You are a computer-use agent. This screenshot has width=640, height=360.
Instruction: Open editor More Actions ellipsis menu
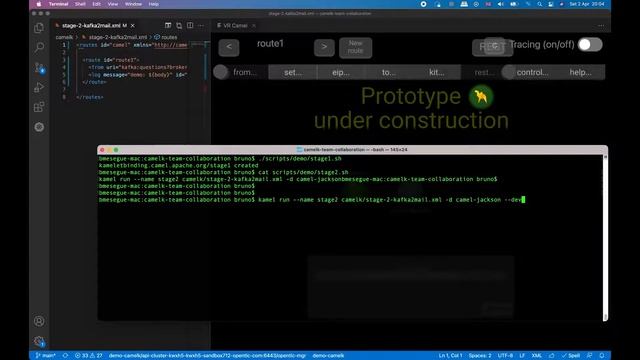pos(201,25)
